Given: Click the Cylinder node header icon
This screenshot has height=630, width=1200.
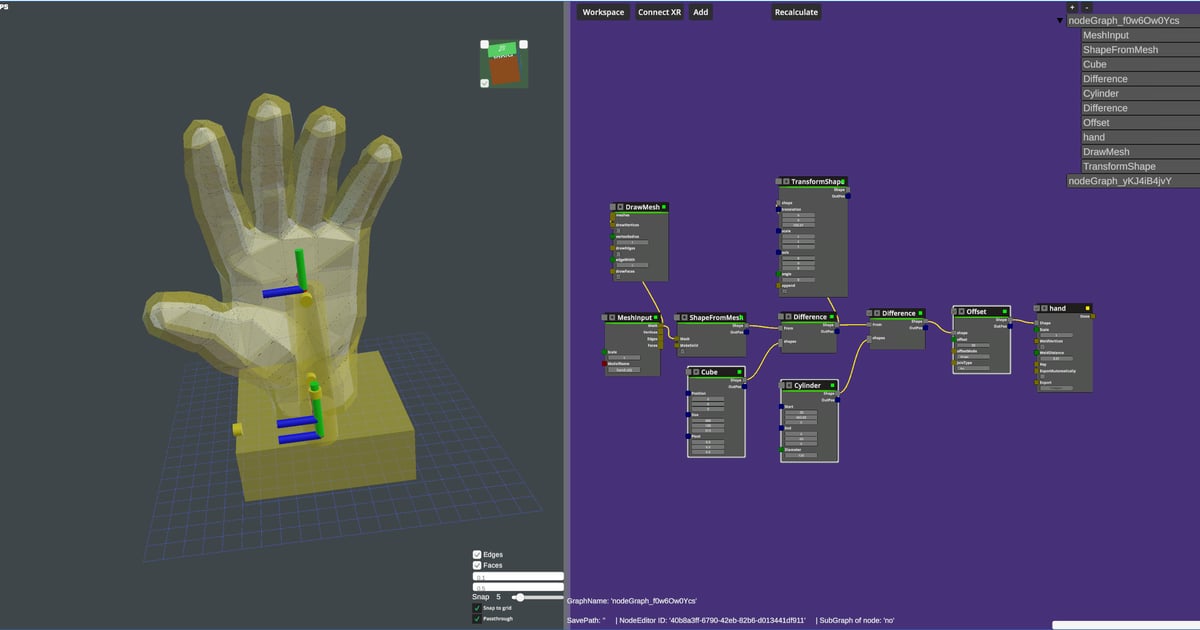Looking at the screenshot, I should (x=790, y=386).
